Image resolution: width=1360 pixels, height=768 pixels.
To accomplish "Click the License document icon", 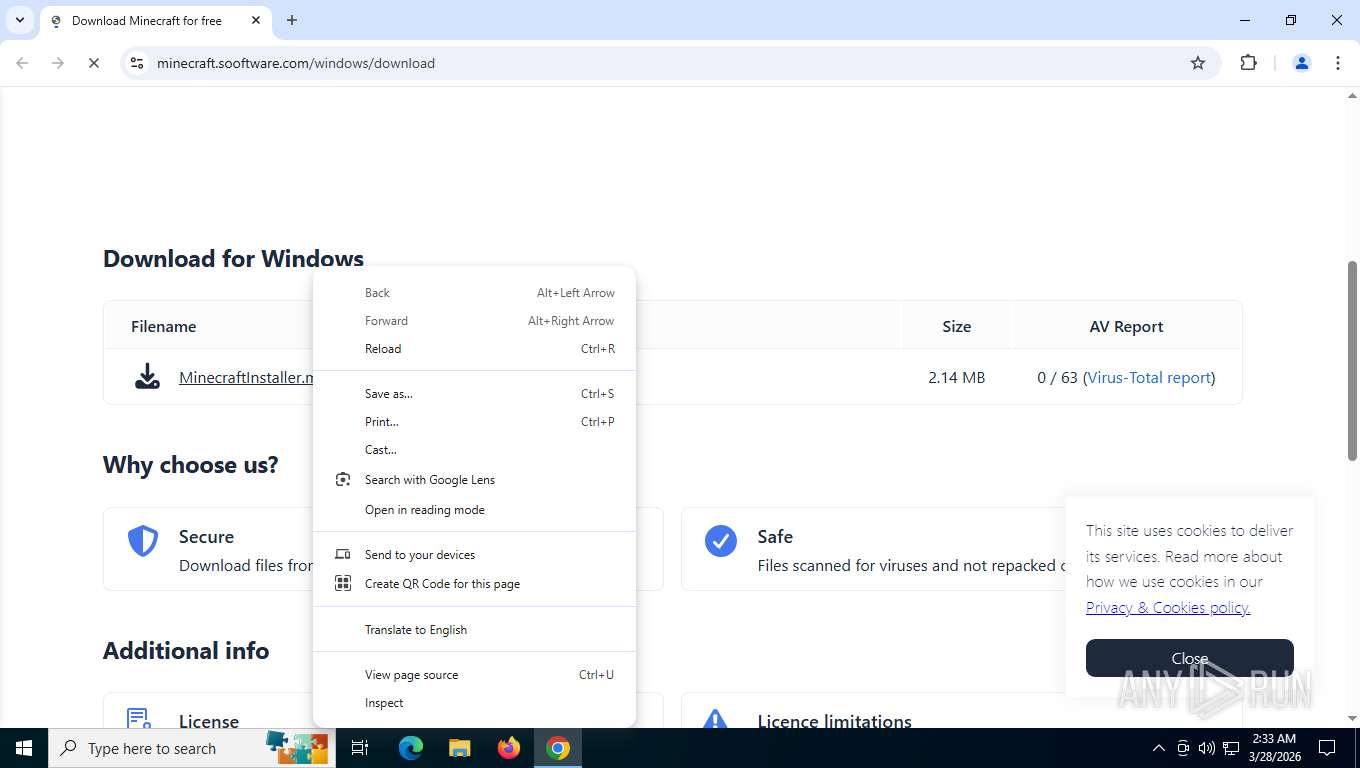I will [139, 718].
